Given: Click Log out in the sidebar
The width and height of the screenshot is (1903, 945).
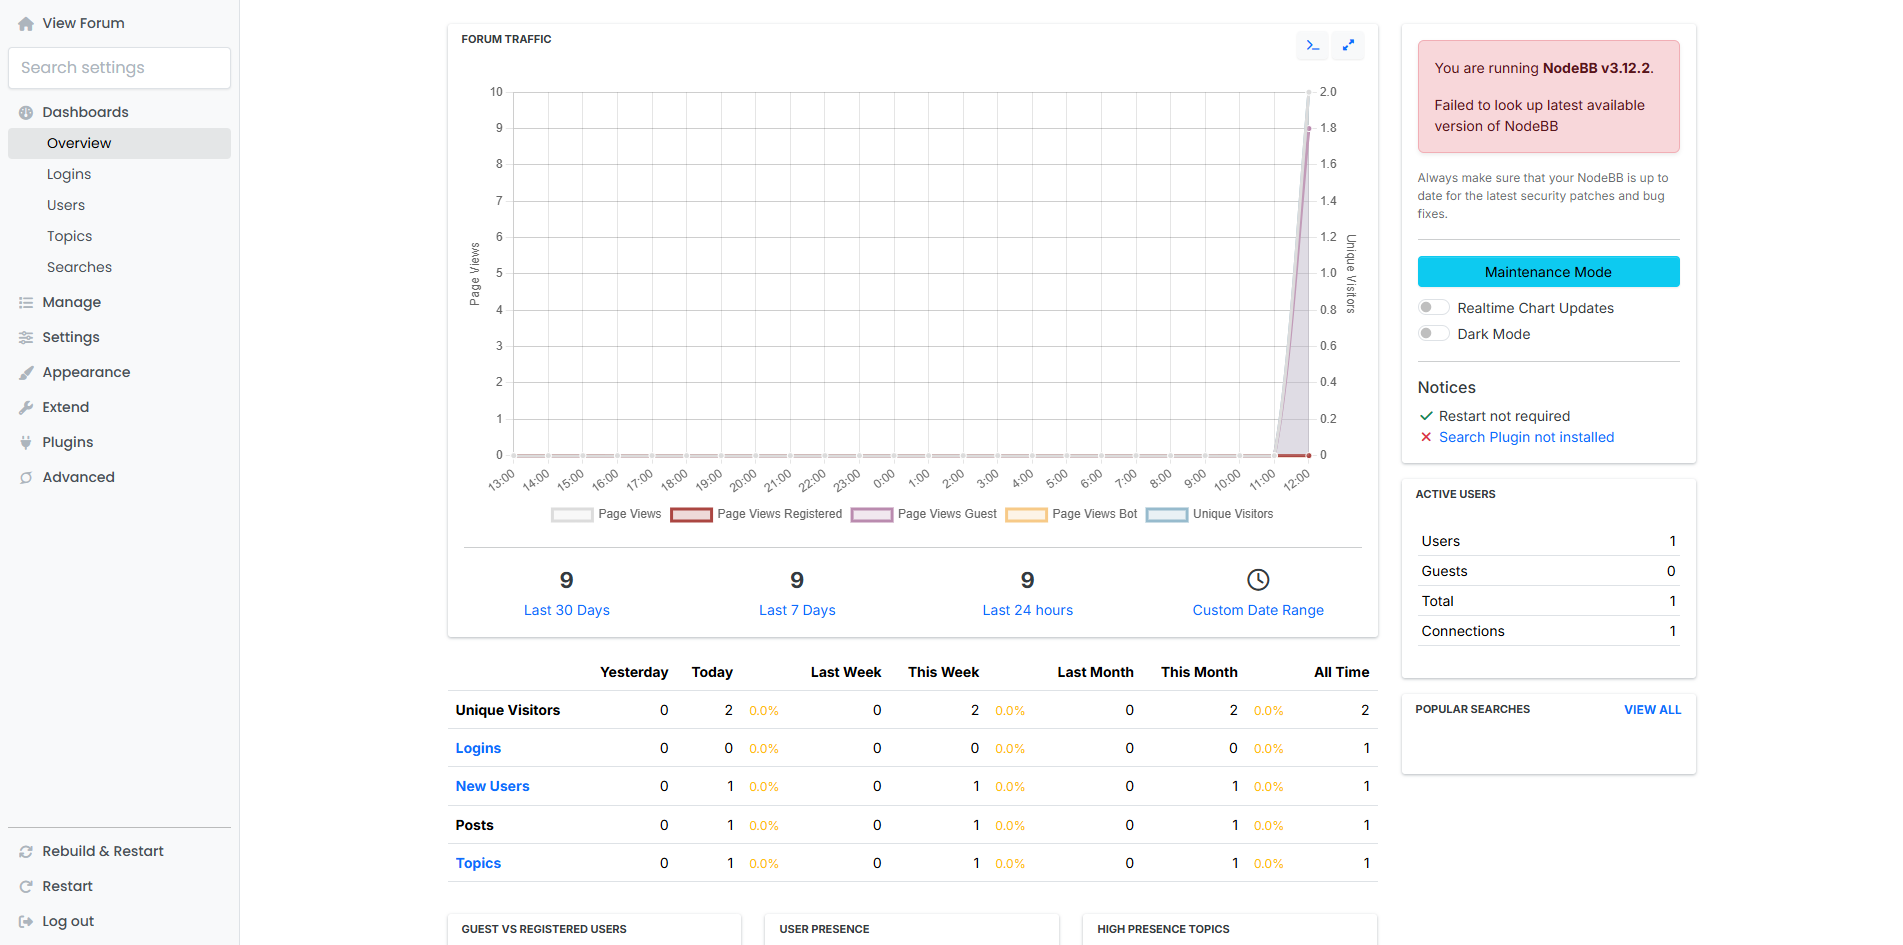Looking at the screenshot, I should coord(119,921).
